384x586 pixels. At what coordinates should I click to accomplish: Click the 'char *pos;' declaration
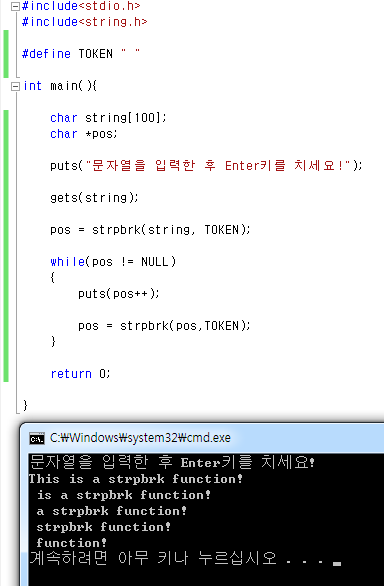pyautogui.click(x=84, y=134)
